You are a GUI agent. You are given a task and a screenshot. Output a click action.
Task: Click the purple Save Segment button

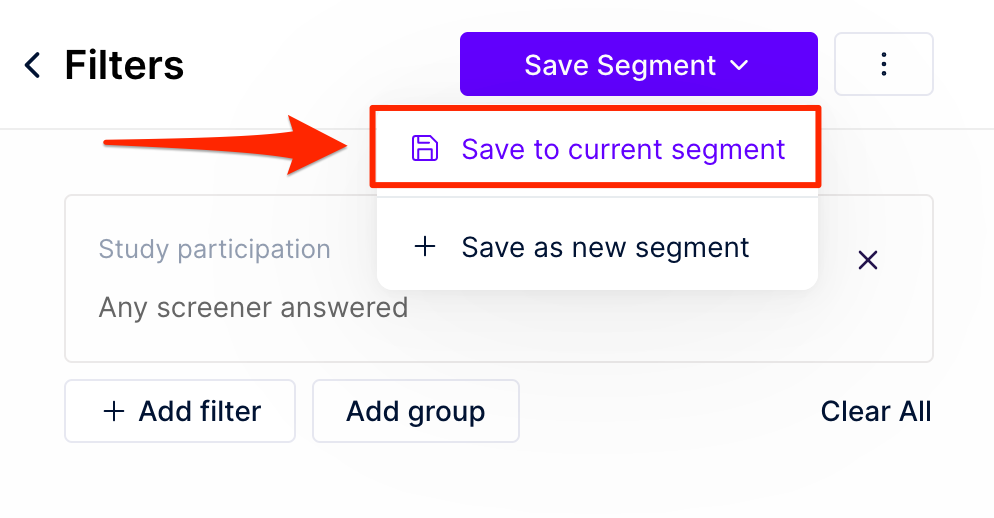click(x=638, y=64)
